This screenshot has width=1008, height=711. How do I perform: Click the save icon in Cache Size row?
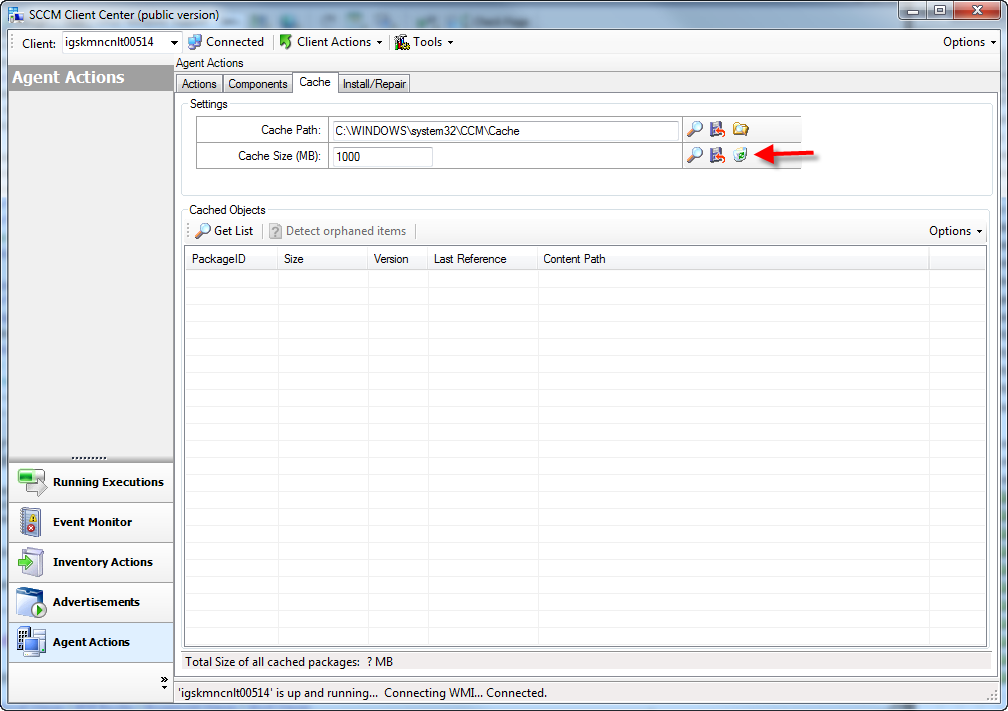717,155
